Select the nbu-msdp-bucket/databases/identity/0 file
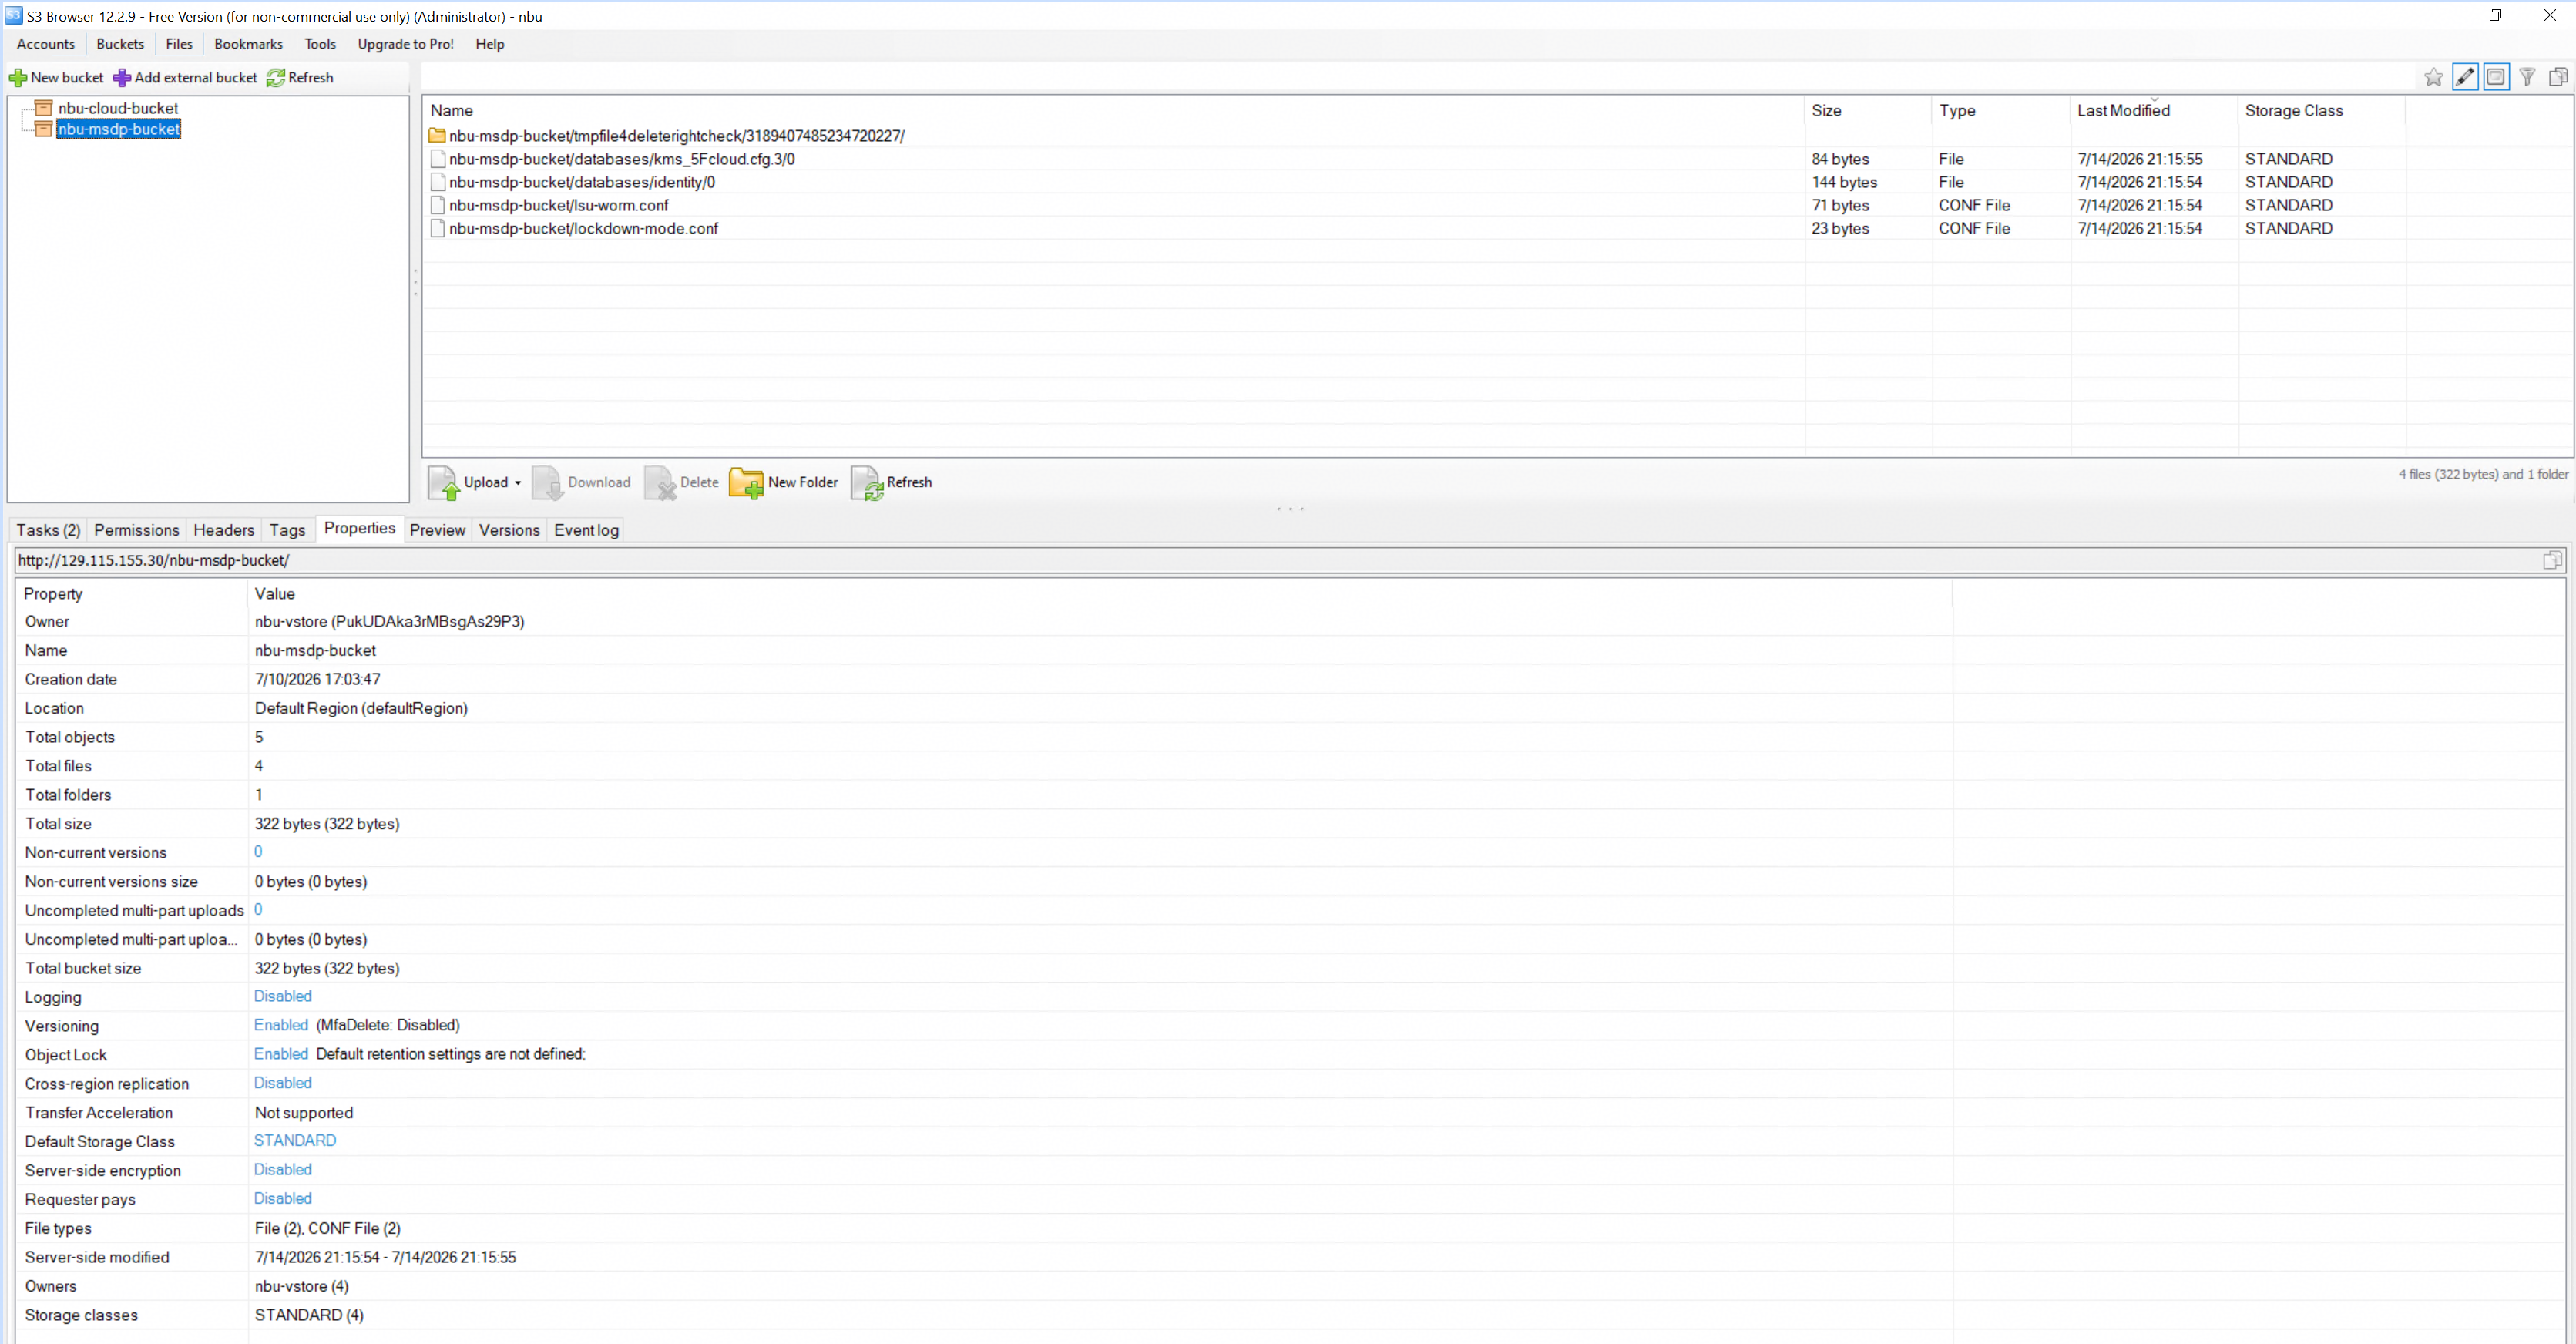 [582, 182]
